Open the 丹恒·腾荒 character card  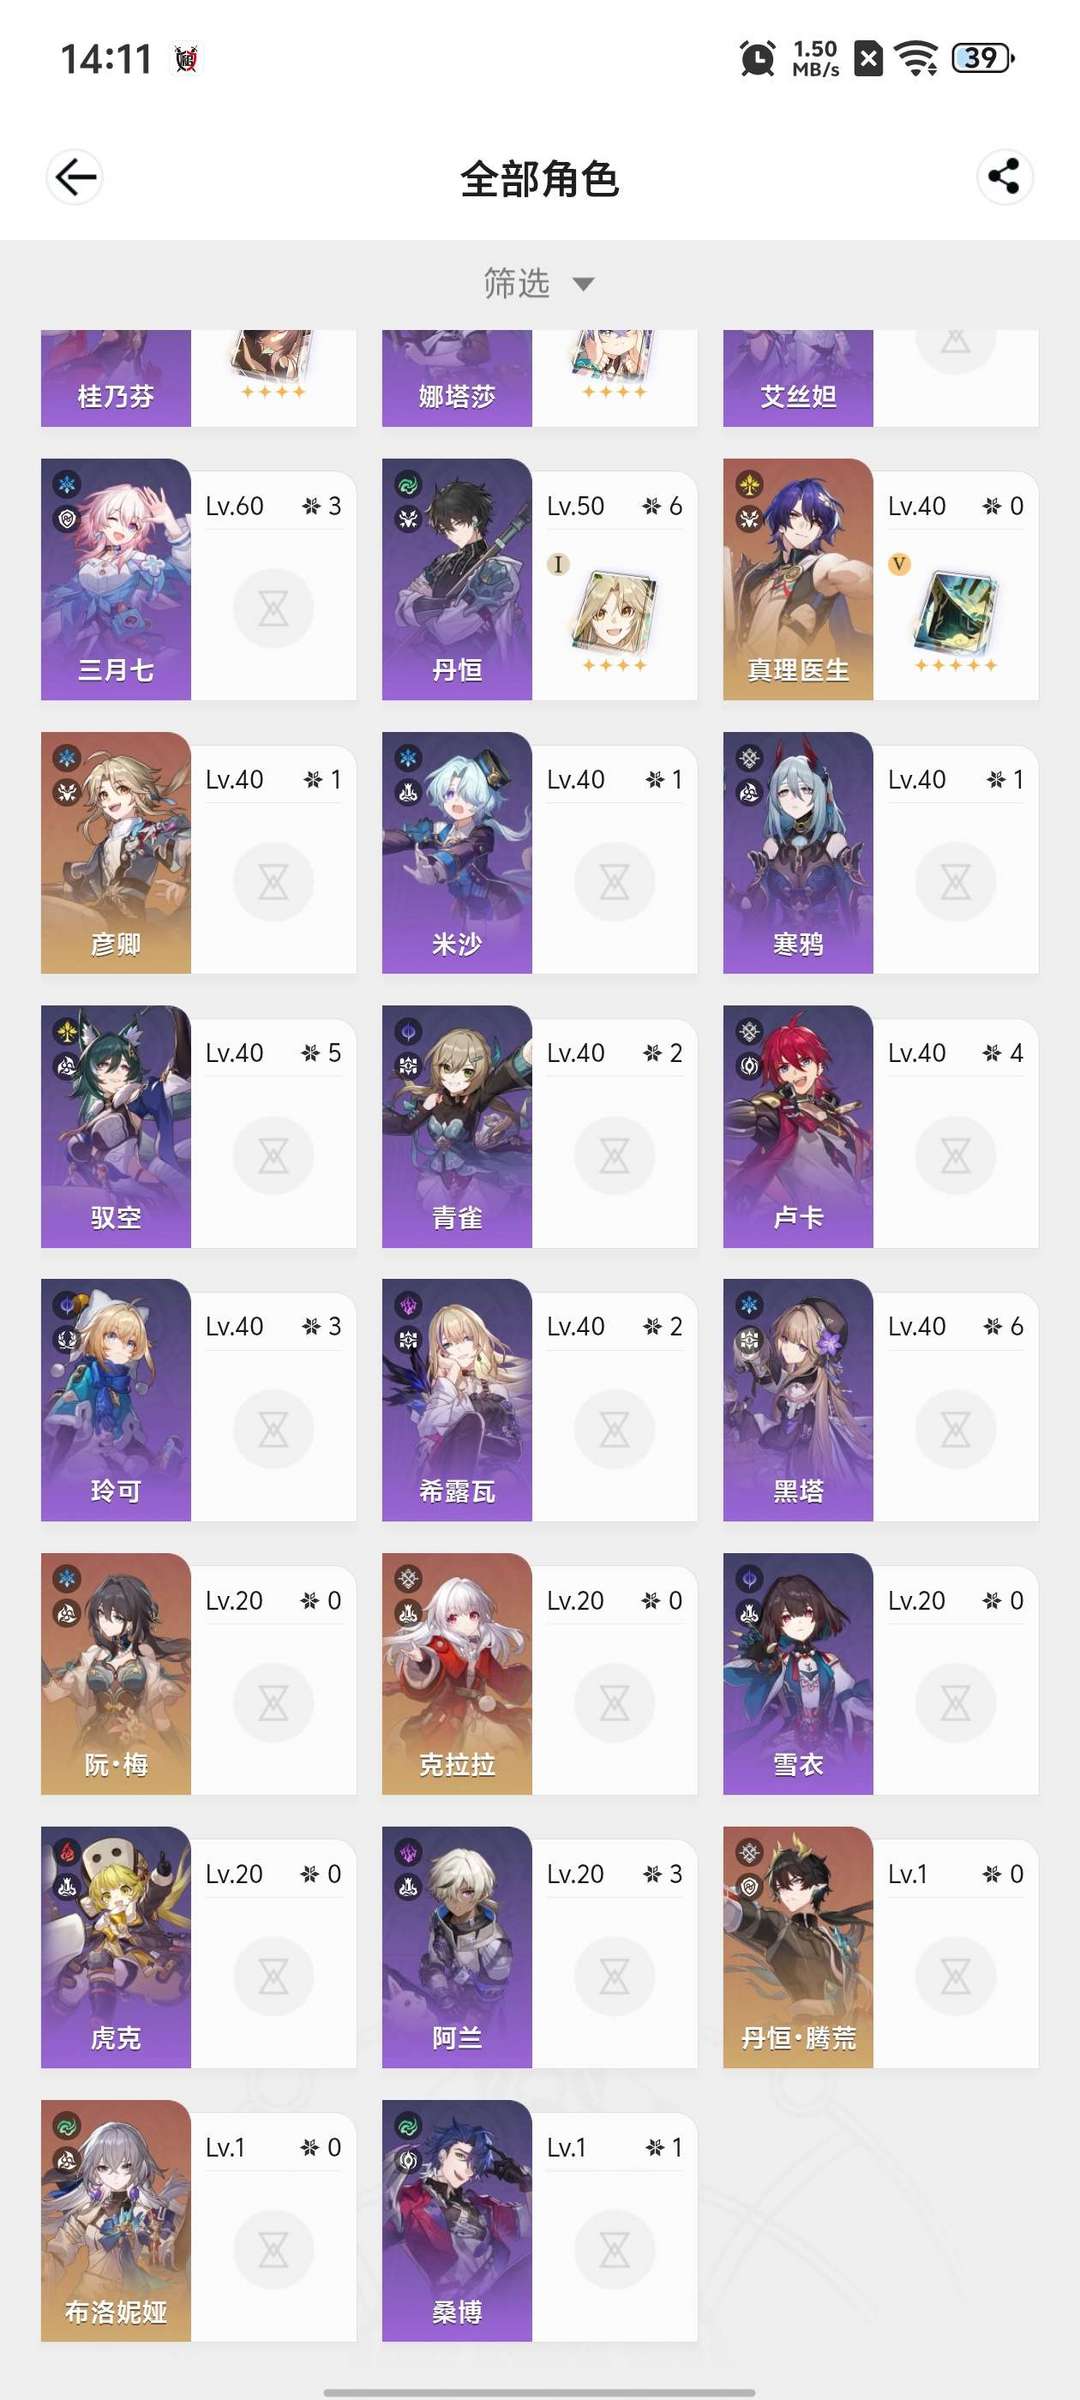coord(881,1947)
